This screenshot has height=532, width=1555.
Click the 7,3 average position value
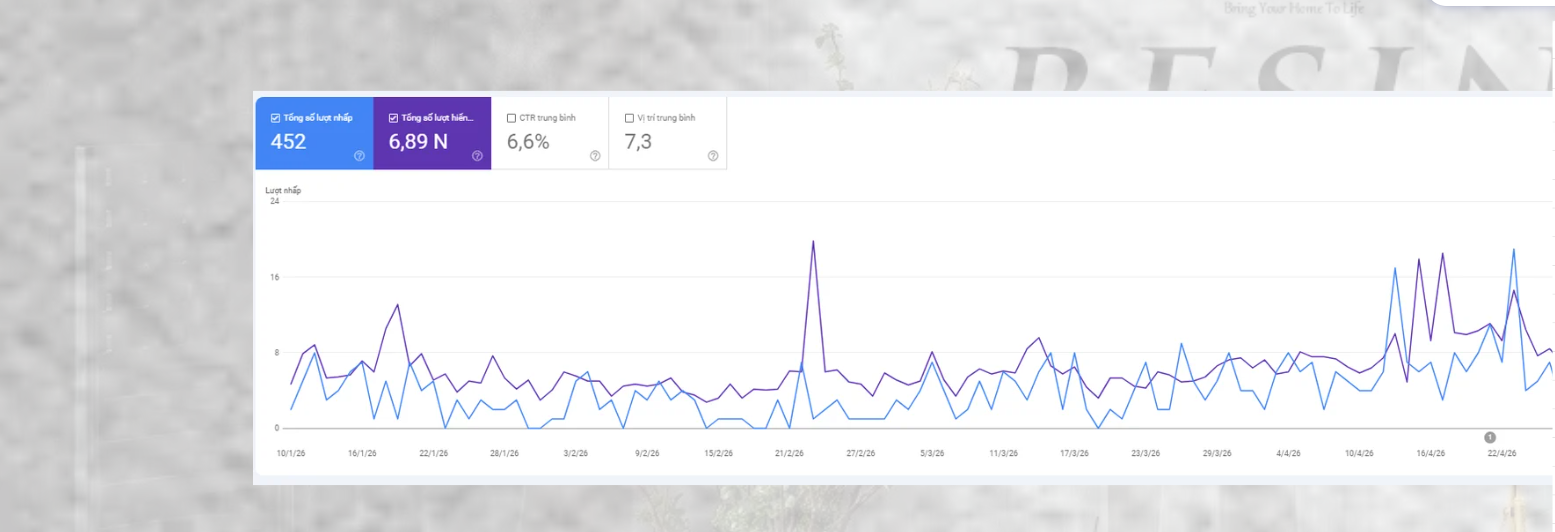(x=638, y=142)
